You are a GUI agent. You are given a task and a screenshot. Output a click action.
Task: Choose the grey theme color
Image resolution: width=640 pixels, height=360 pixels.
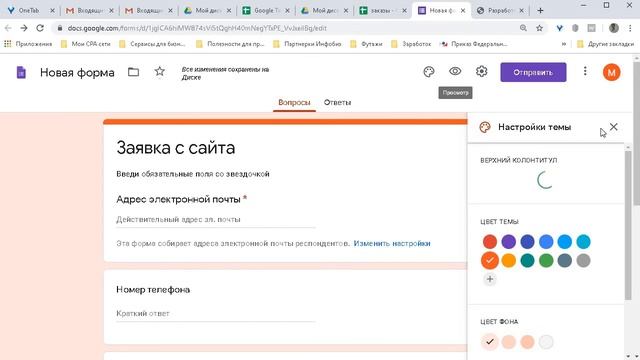[x=584, y=260]
